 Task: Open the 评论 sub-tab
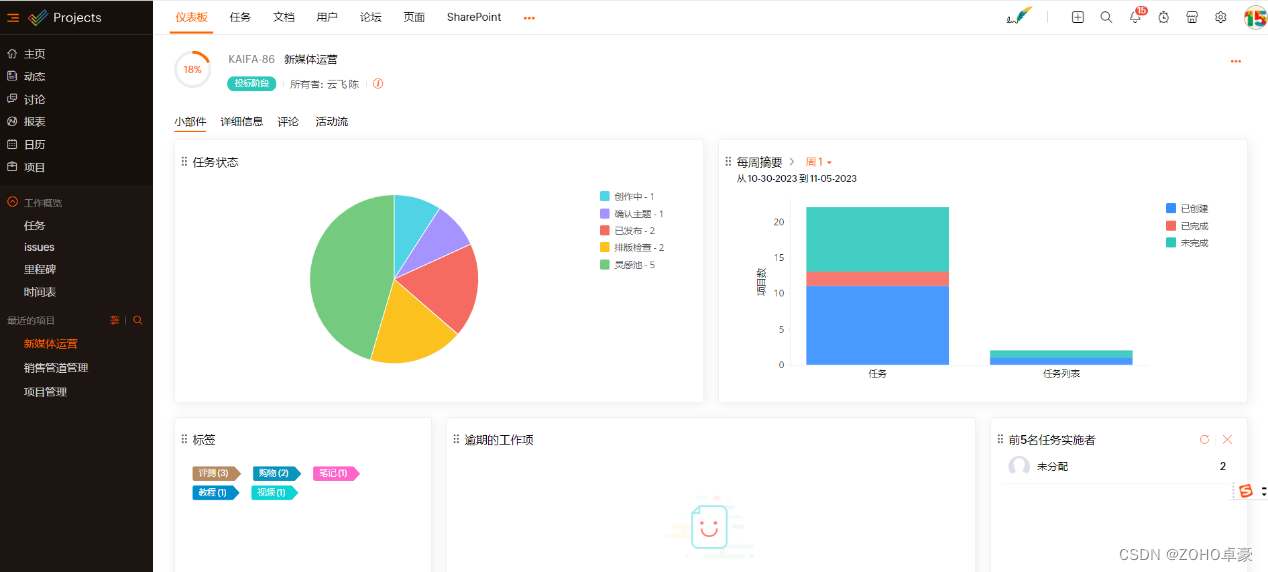pos(288,122)
